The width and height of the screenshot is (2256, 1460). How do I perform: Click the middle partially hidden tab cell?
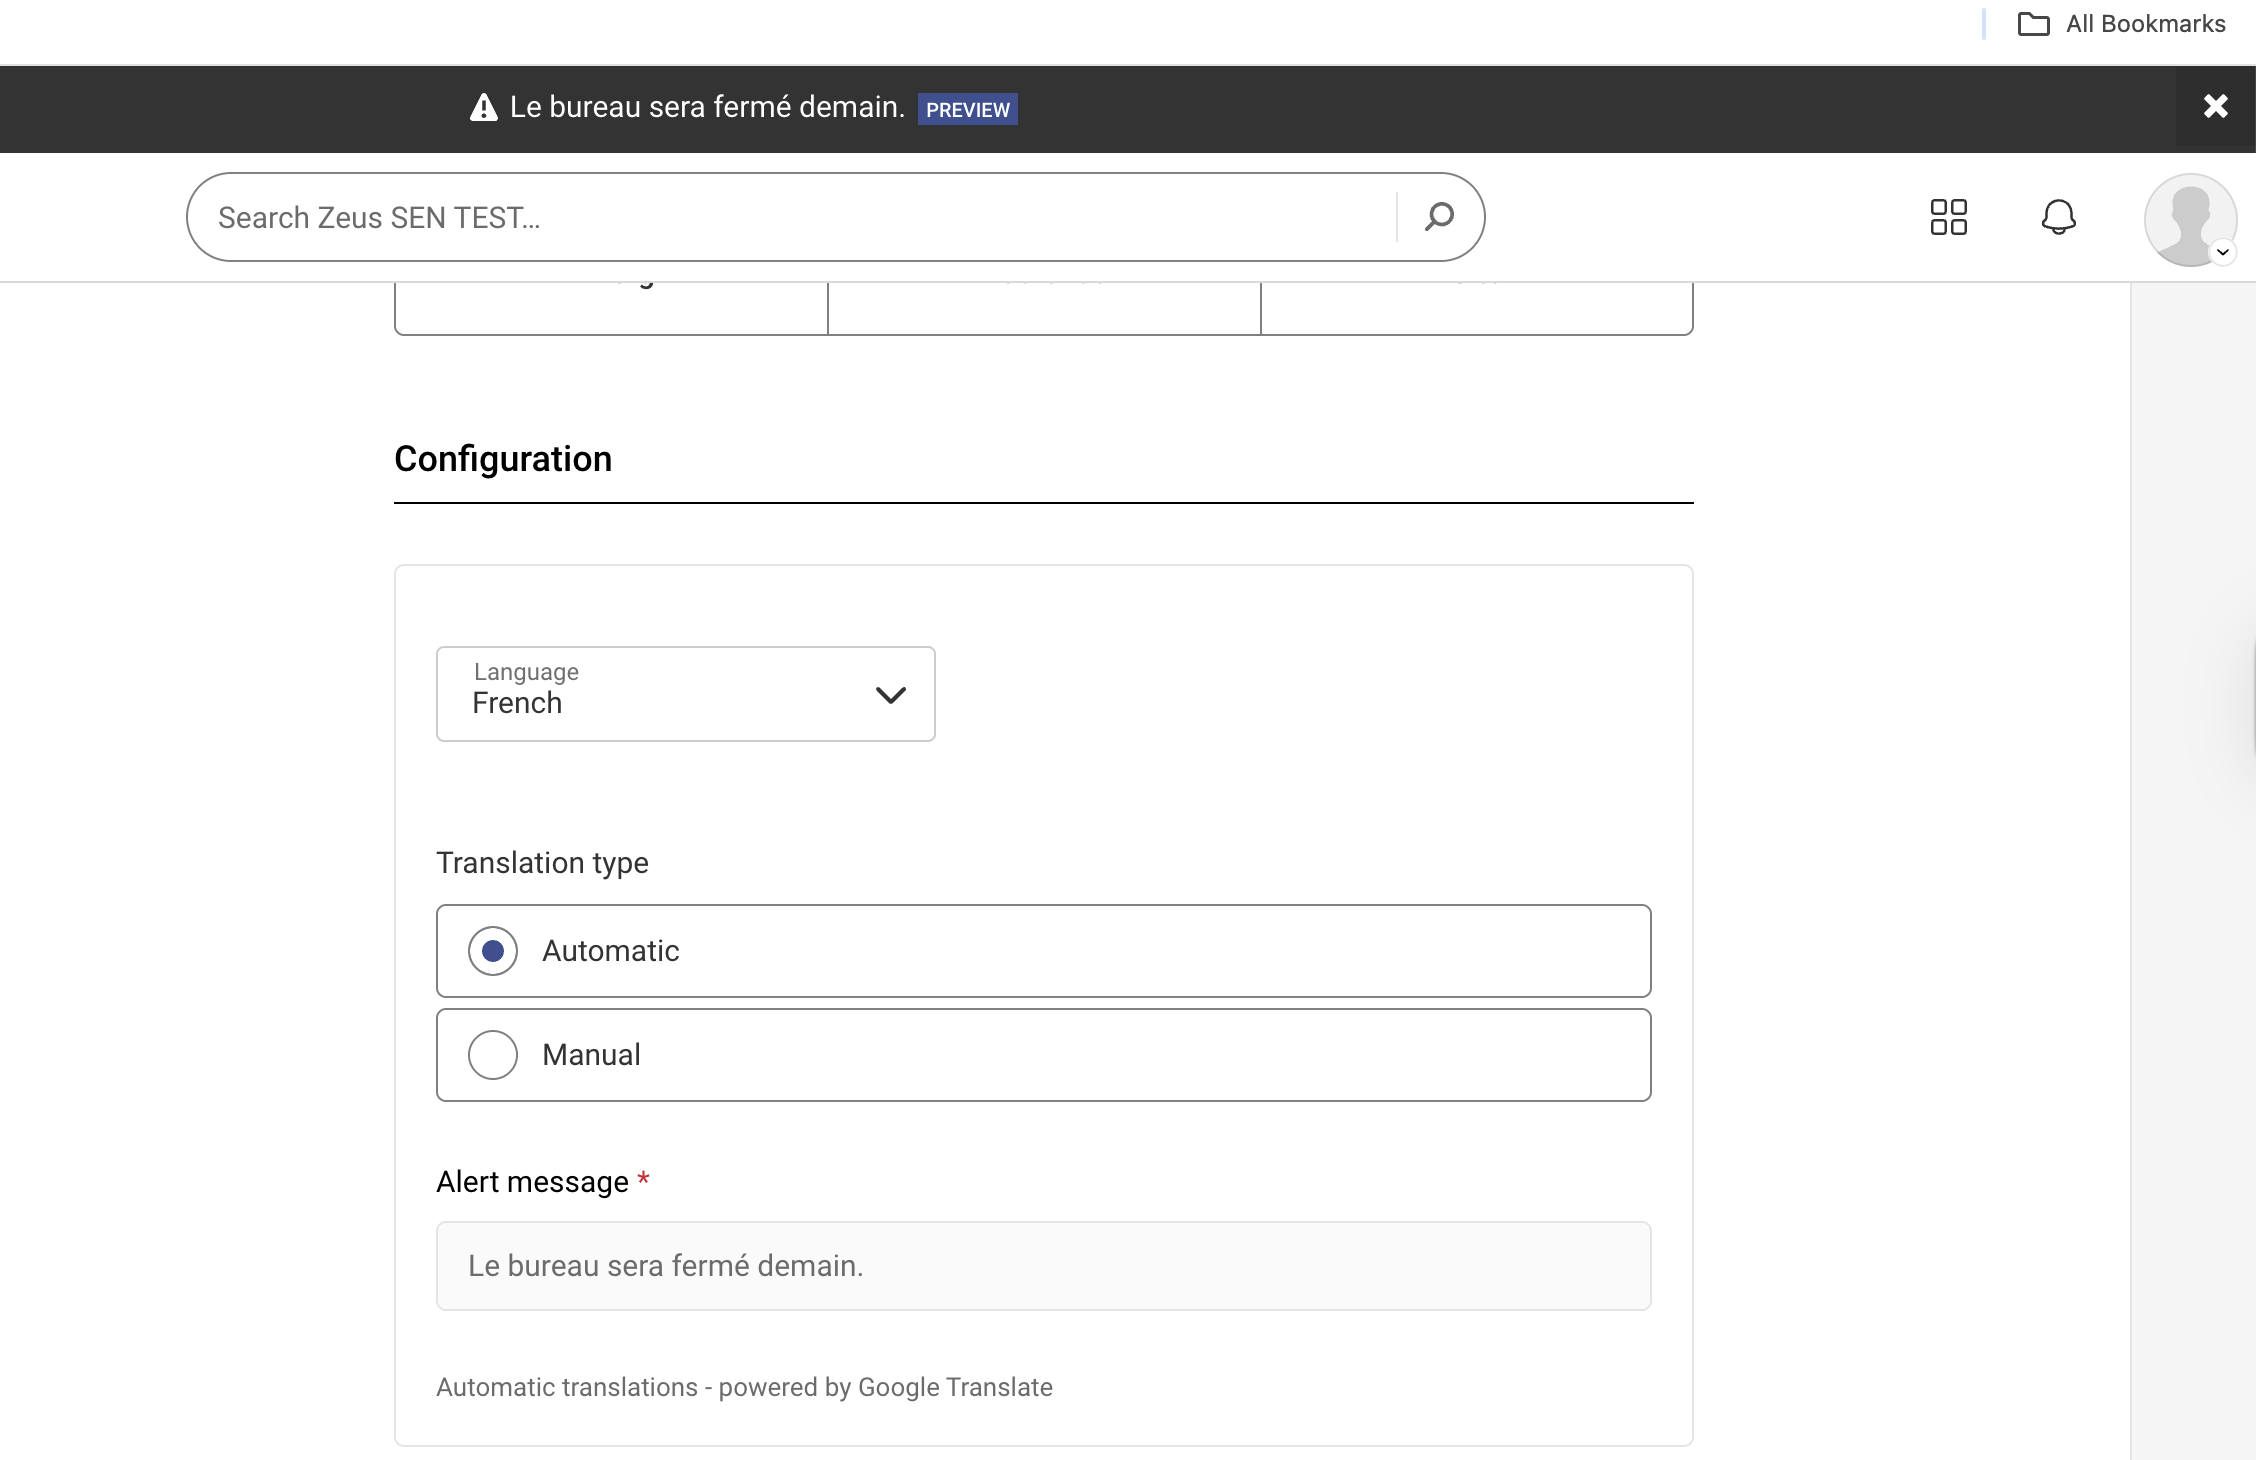coord(1044,309)
